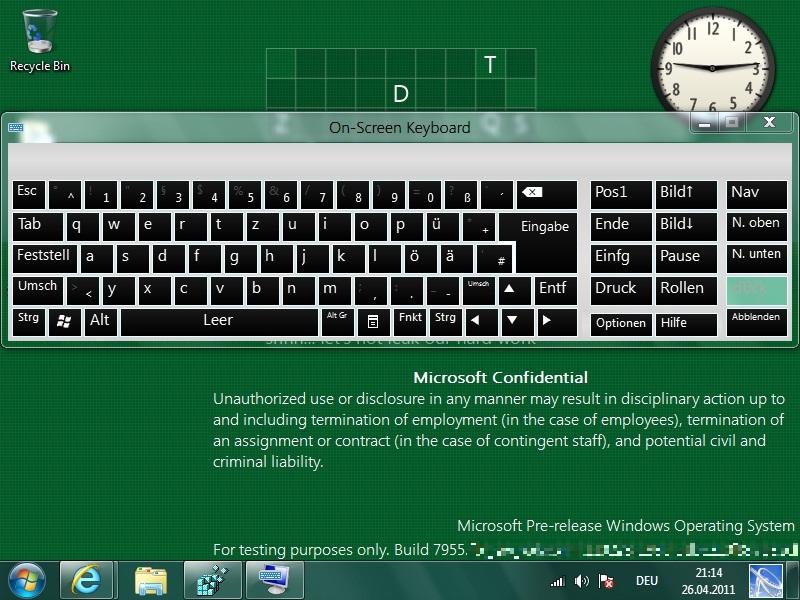Image resolution: width=800 pixels, height=600 pixels.
Task: Toggle the Umsch key beside the < key
Action: pyautogui.click(x=38, y=290)
